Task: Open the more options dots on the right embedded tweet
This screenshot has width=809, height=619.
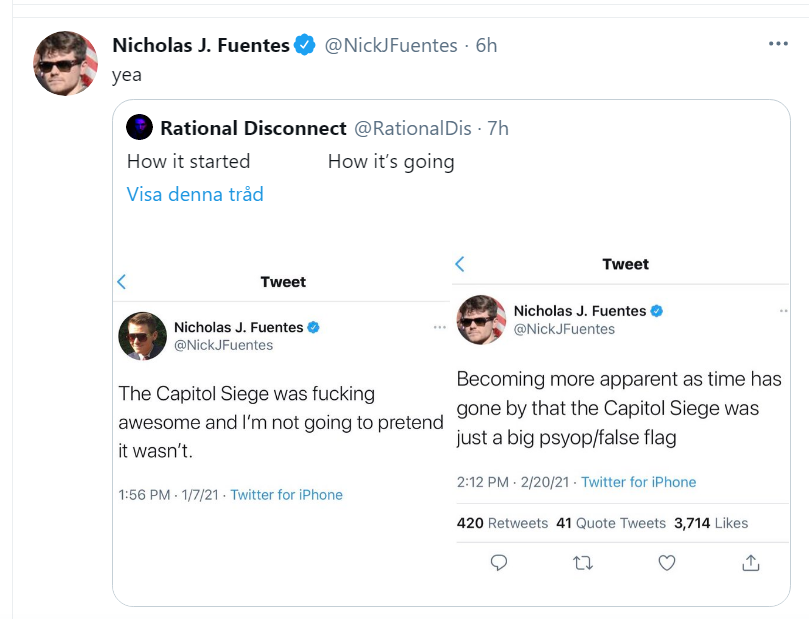Action: 783,311
